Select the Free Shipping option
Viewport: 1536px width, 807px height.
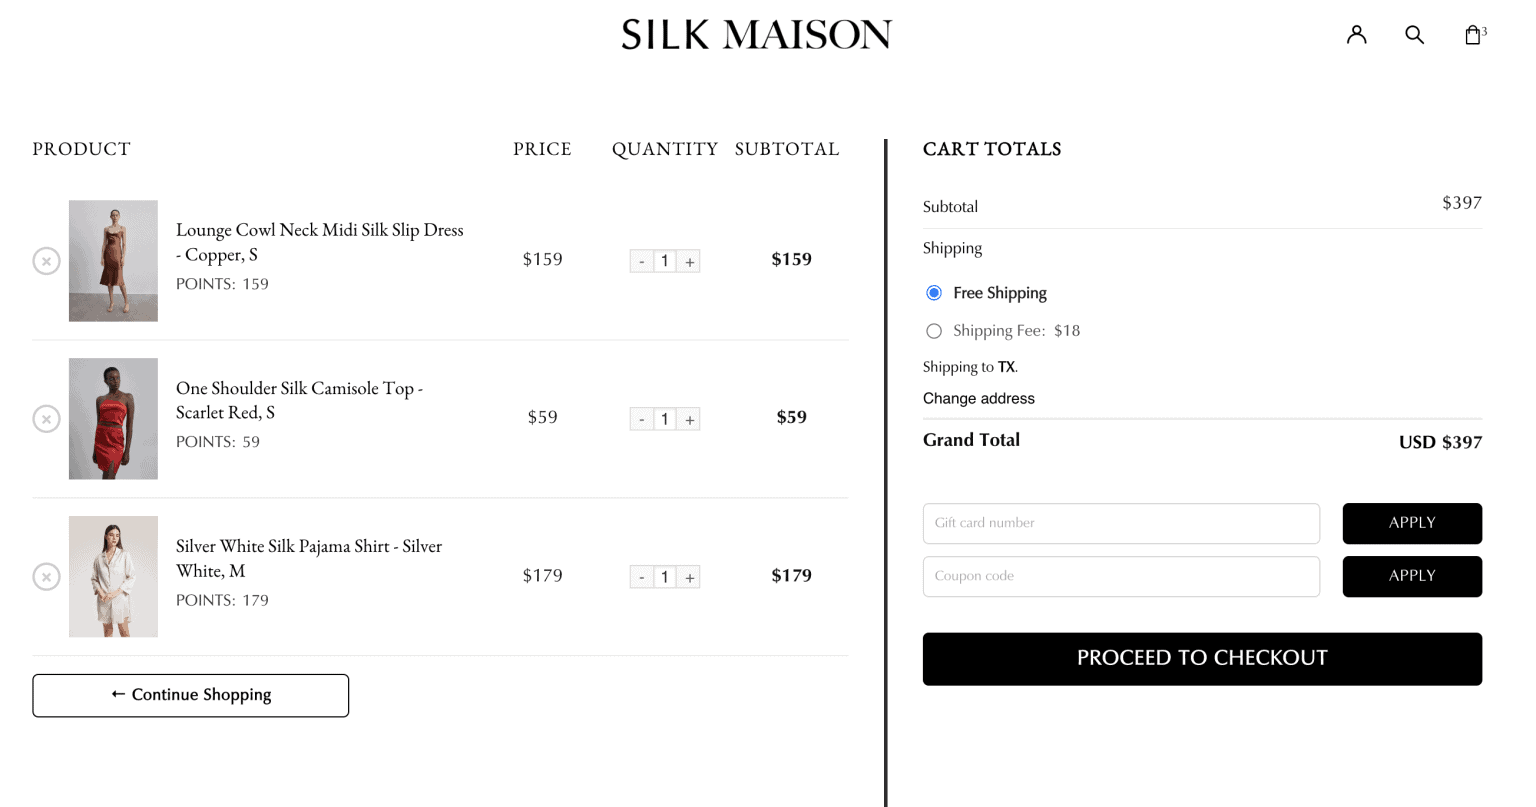[x=933, y=292]
